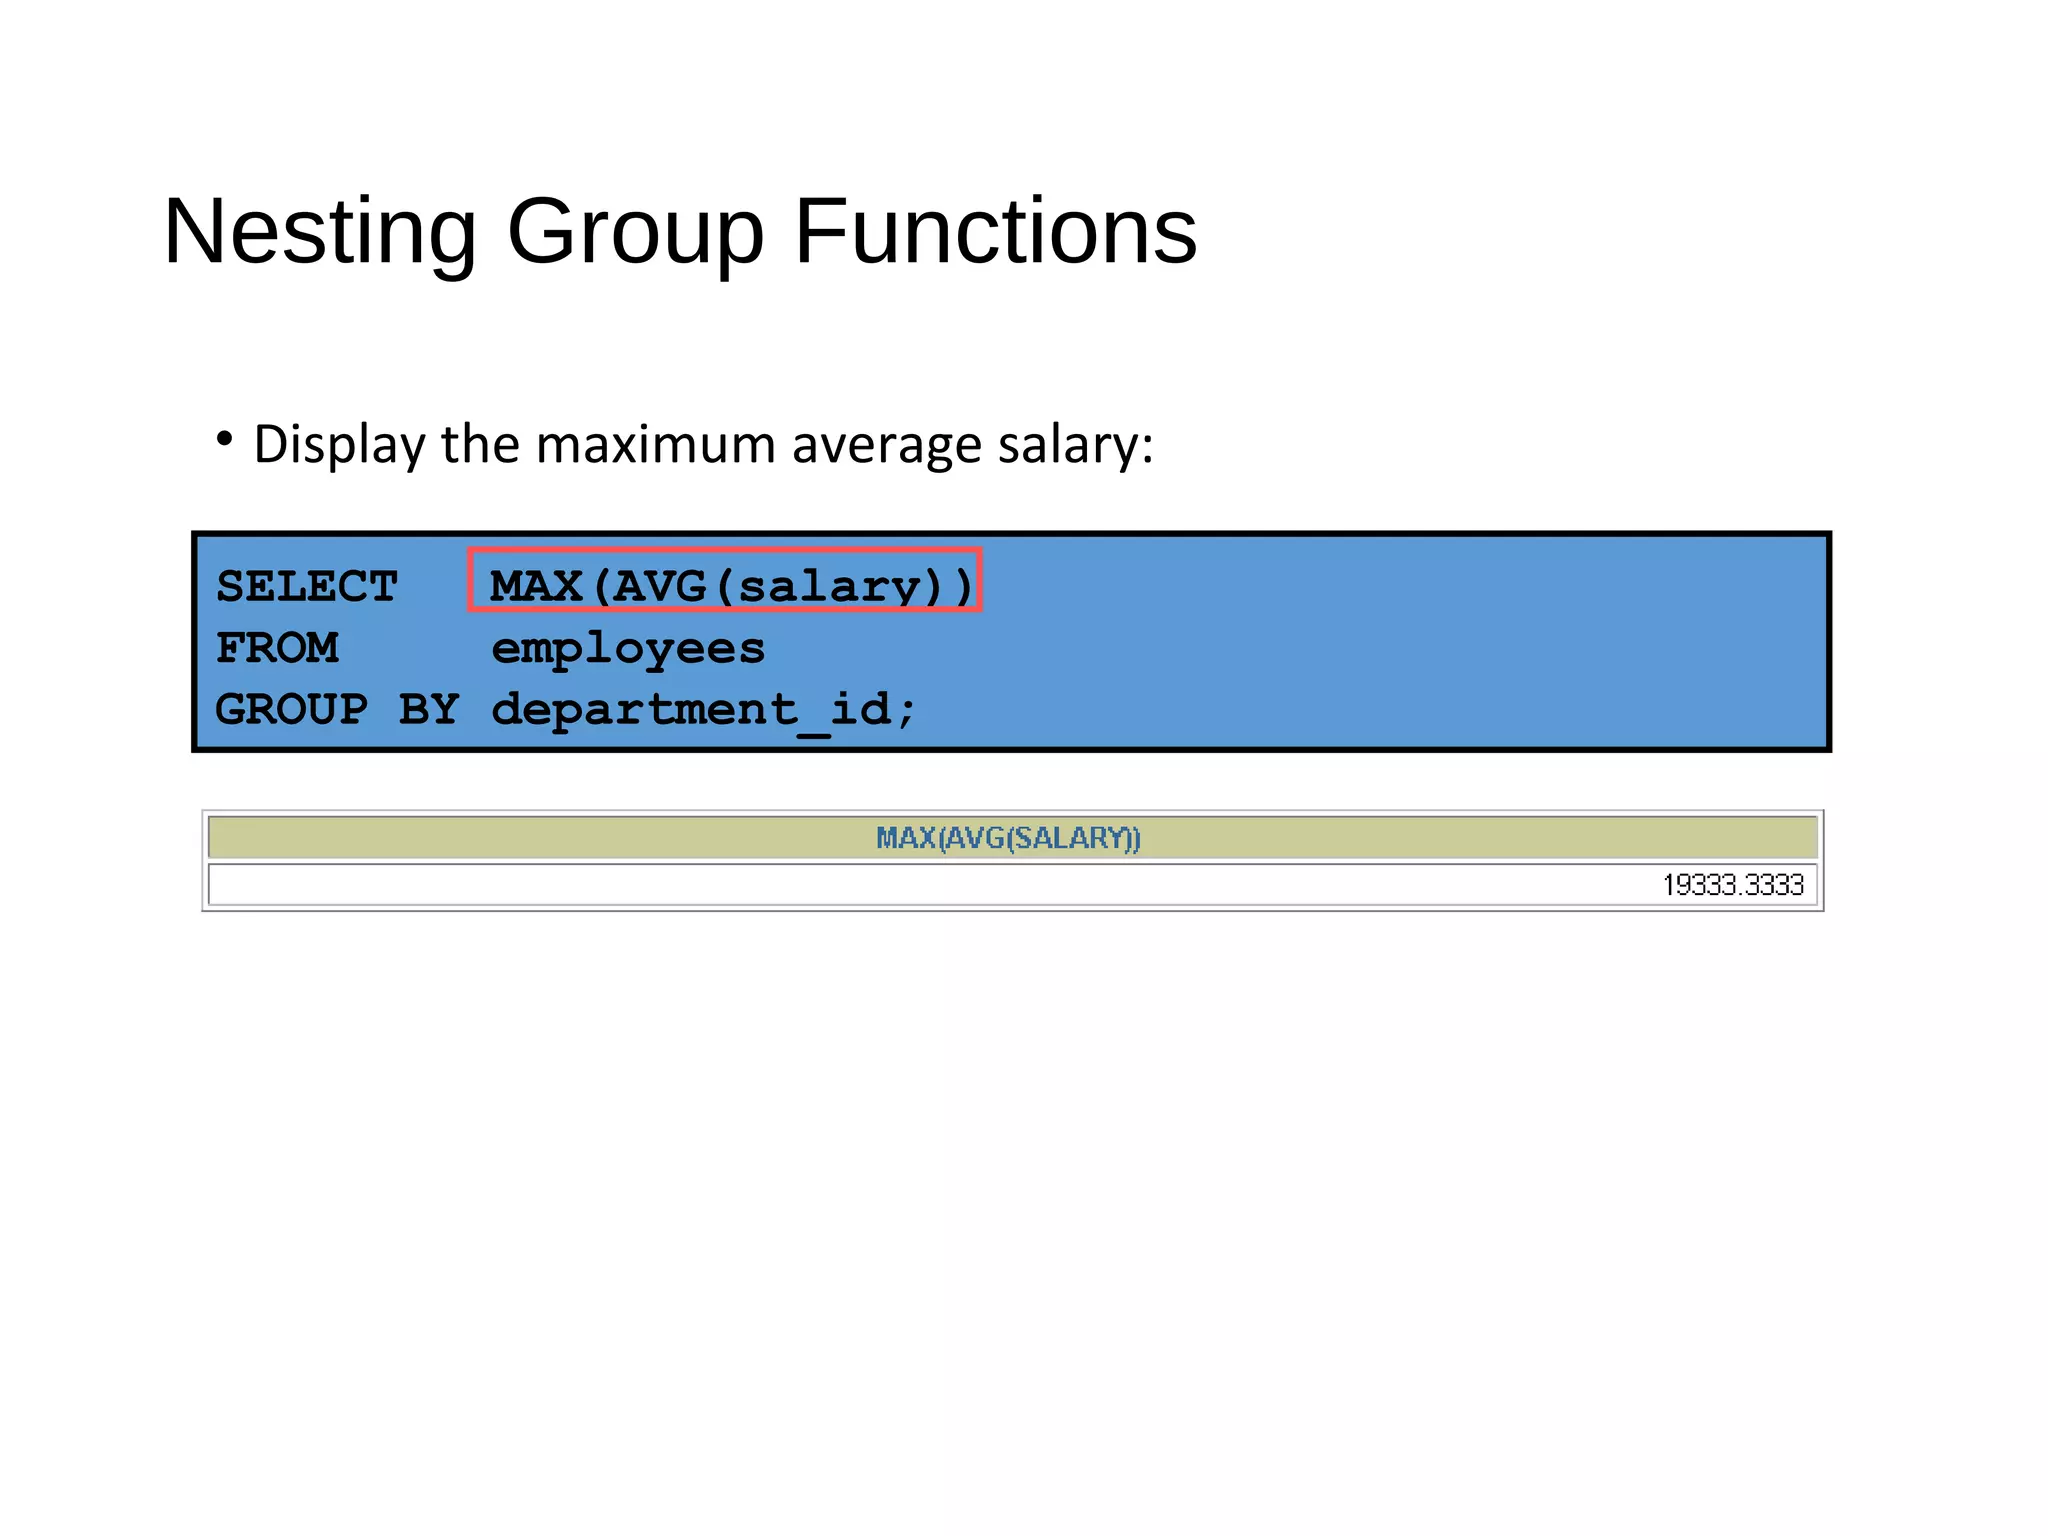Screen dimensions: 2048x1536
Task: Click the 19333.3333 result value
Action: pos(1732,885)
